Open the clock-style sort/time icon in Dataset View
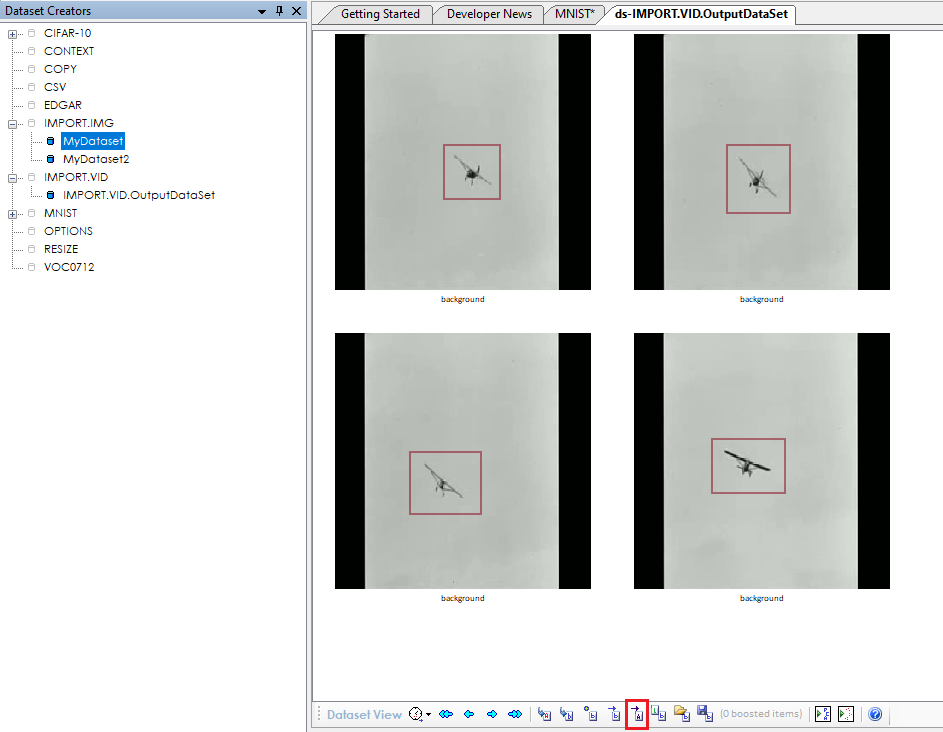This screenshot has width=943, height=732. click(x=416, y=714)
